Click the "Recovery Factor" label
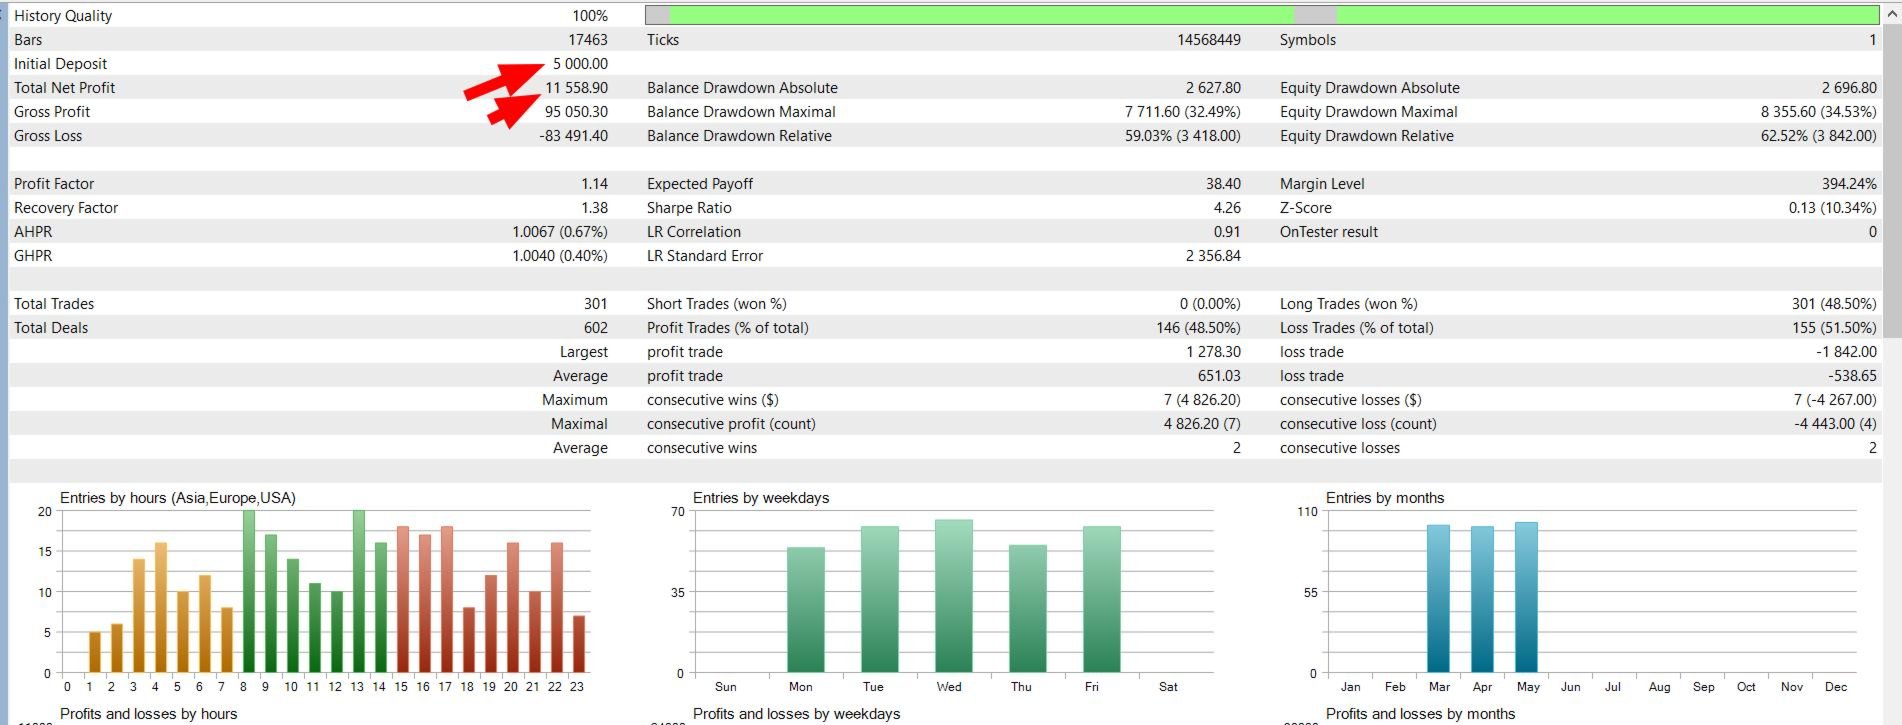The width and height of the screenshot is (1902, 725). tap(66, 208)
